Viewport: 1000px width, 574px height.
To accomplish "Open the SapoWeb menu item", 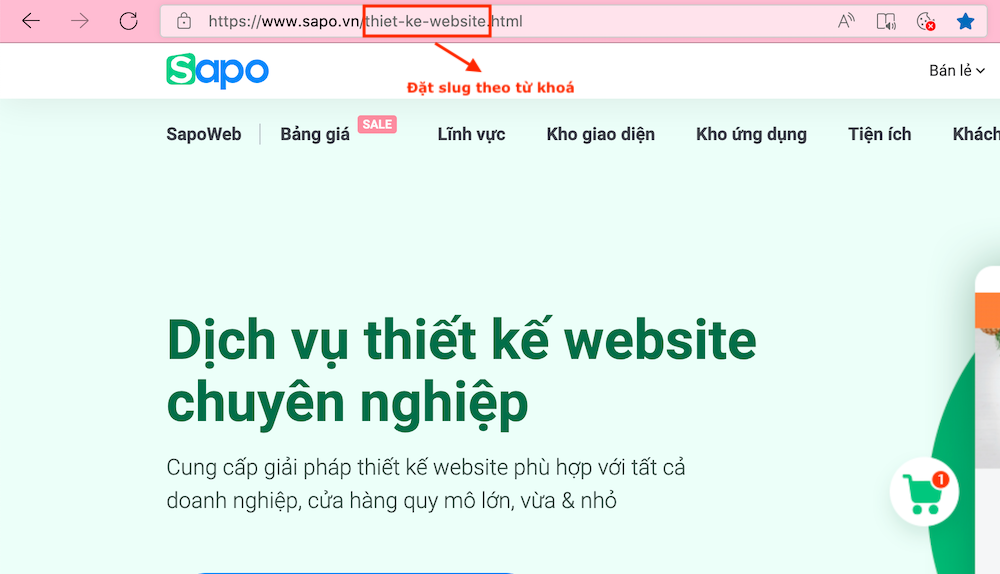I will pyautogui.click(x=204, y=134).
